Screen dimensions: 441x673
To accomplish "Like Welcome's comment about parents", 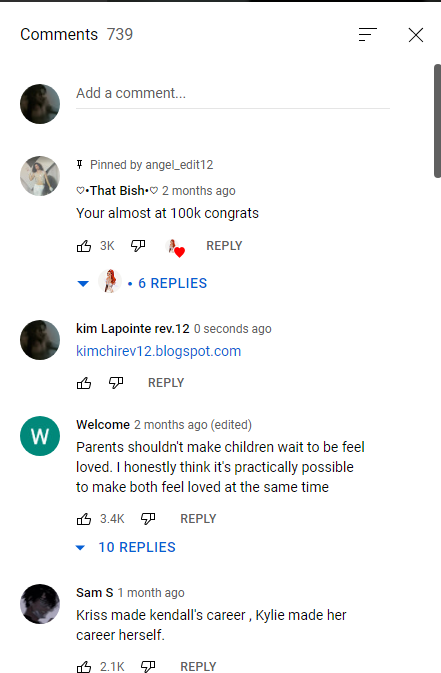I will [84, 519].
